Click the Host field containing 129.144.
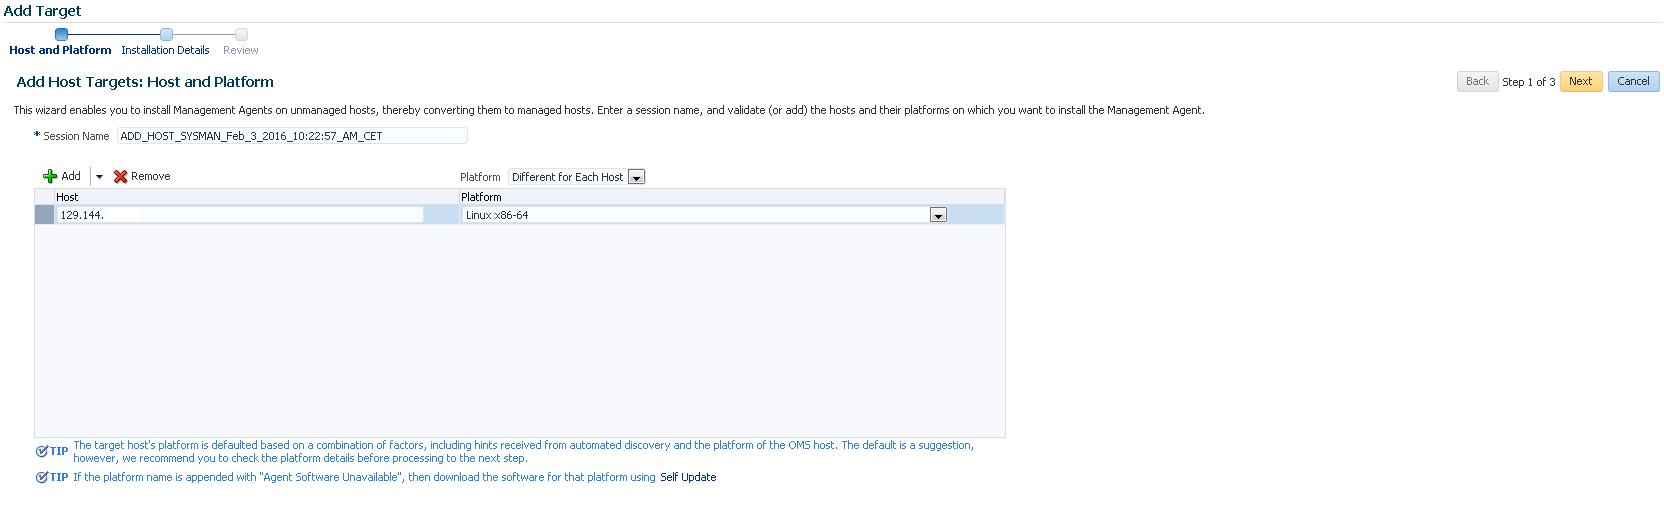Screen dimensions: 1664x514 [x=240, y=215]
